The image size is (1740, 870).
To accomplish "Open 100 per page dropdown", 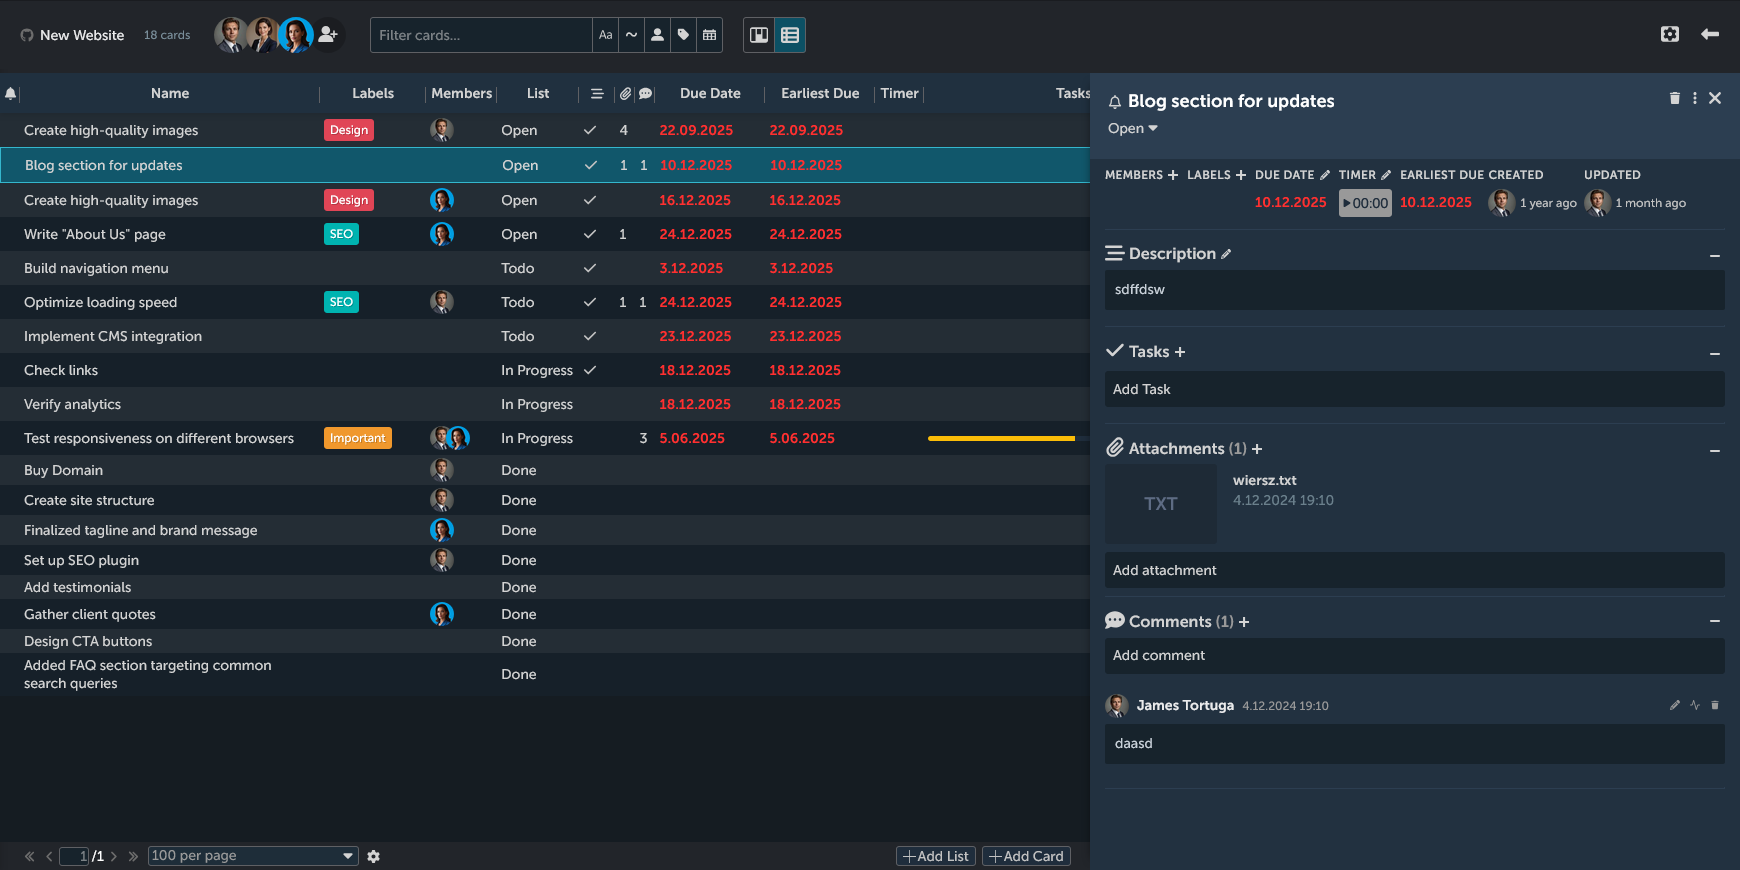I will click(x=253, y=856).
